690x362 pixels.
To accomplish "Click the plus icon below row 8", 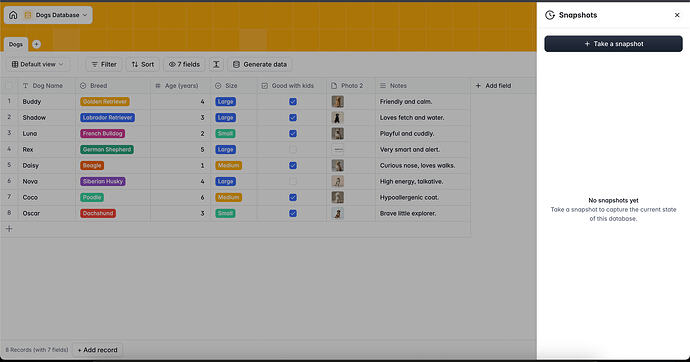I will [9, 229].
